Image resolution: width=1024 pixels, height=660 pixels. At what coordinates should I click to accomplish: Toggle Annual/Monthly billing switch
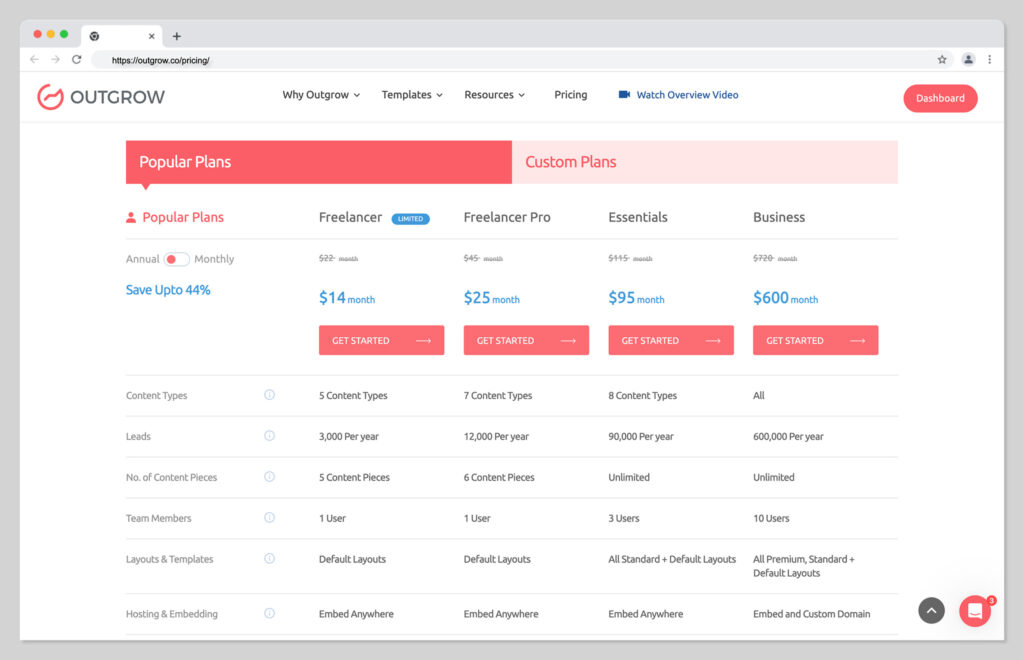point(177,259)
